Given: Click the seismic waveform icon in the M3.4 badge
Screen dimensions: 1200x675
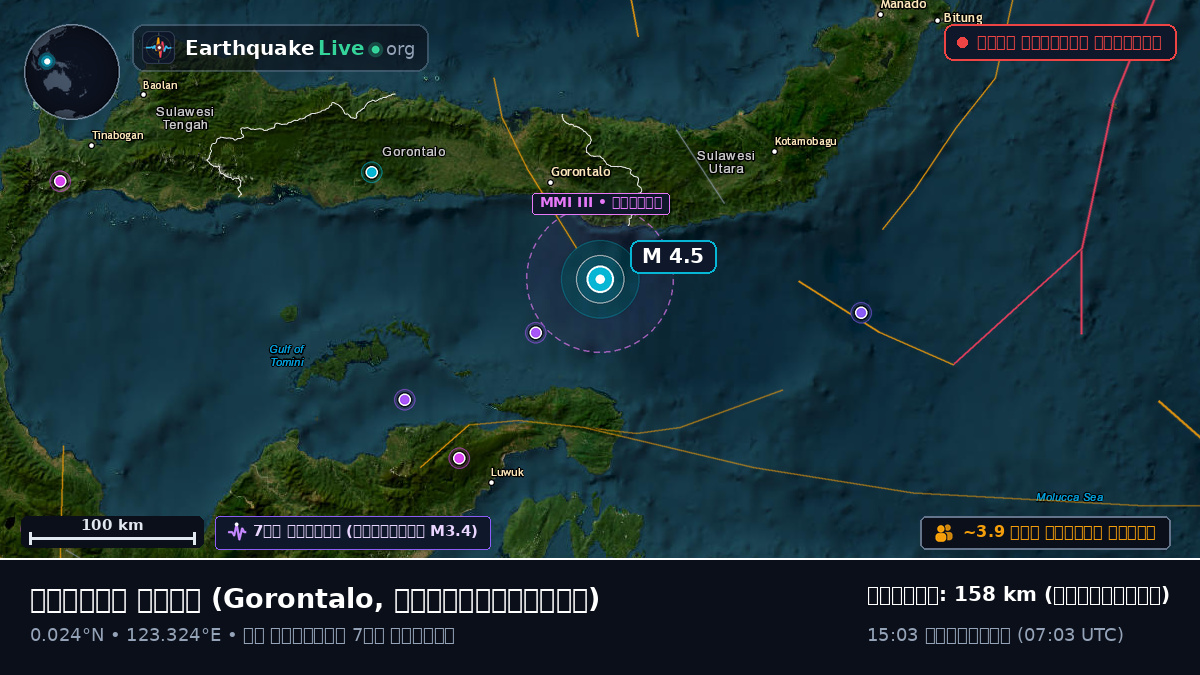Looking at the screenshot, I should [237, 532].
